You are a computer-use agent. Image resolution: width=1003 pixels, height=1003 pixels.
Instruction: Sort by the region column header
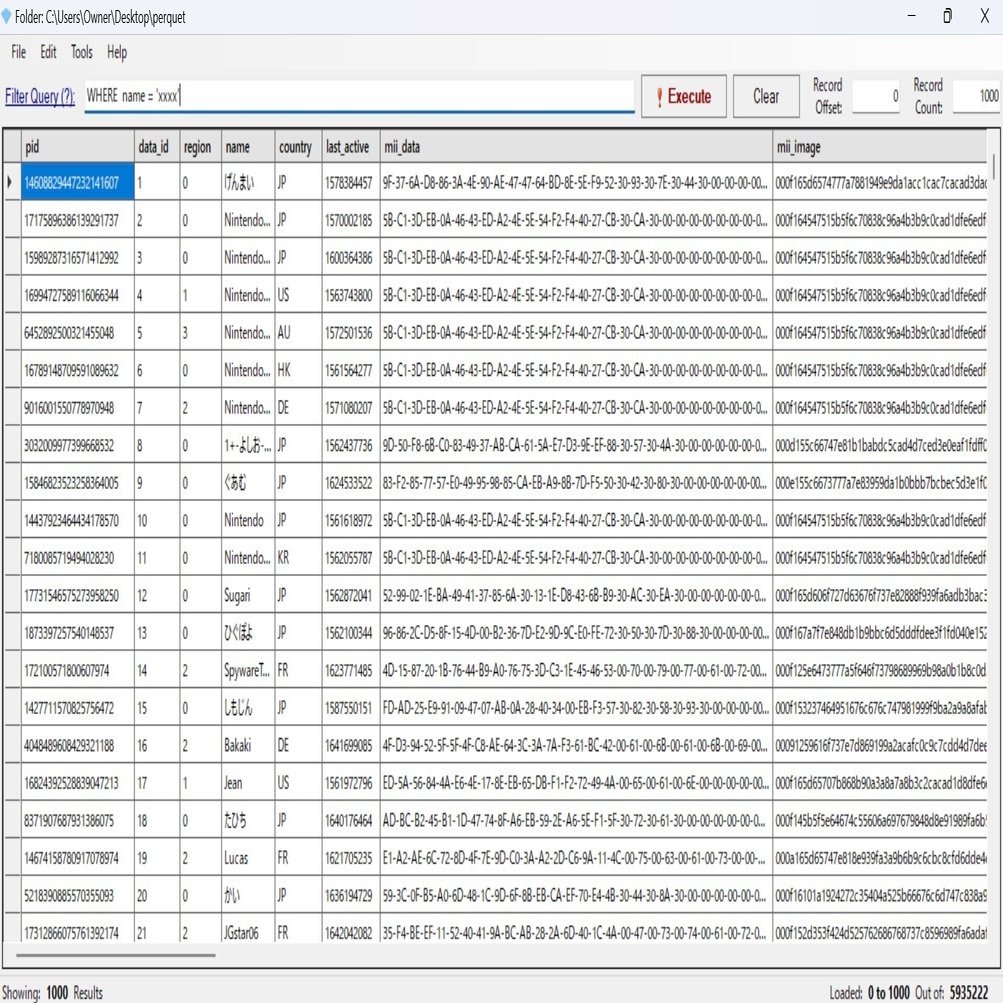(200, 146)
